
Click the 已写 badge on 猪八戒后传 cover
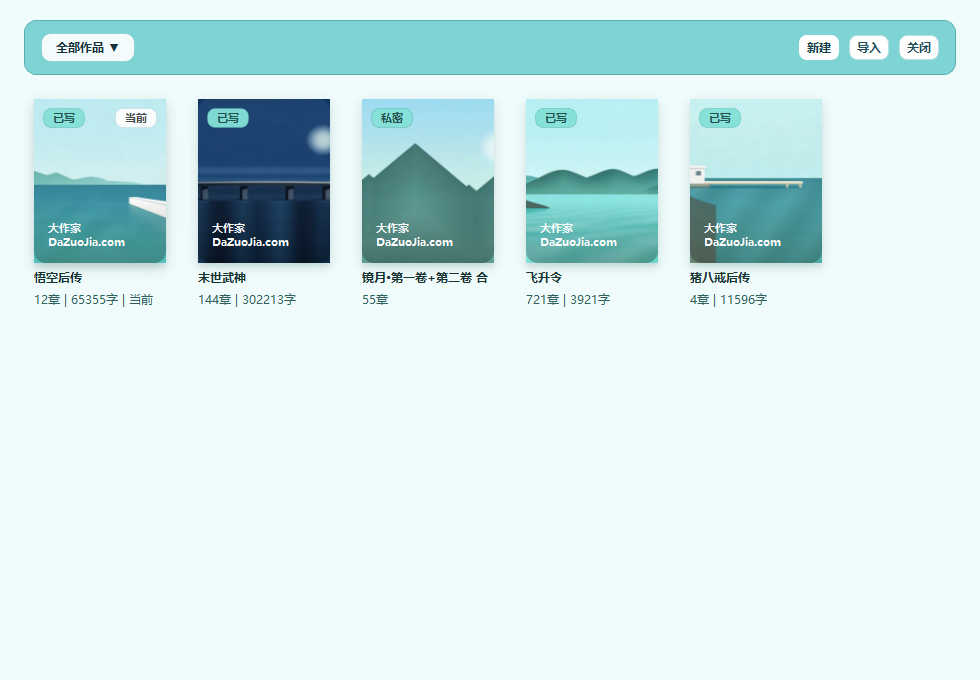point(720,118)
